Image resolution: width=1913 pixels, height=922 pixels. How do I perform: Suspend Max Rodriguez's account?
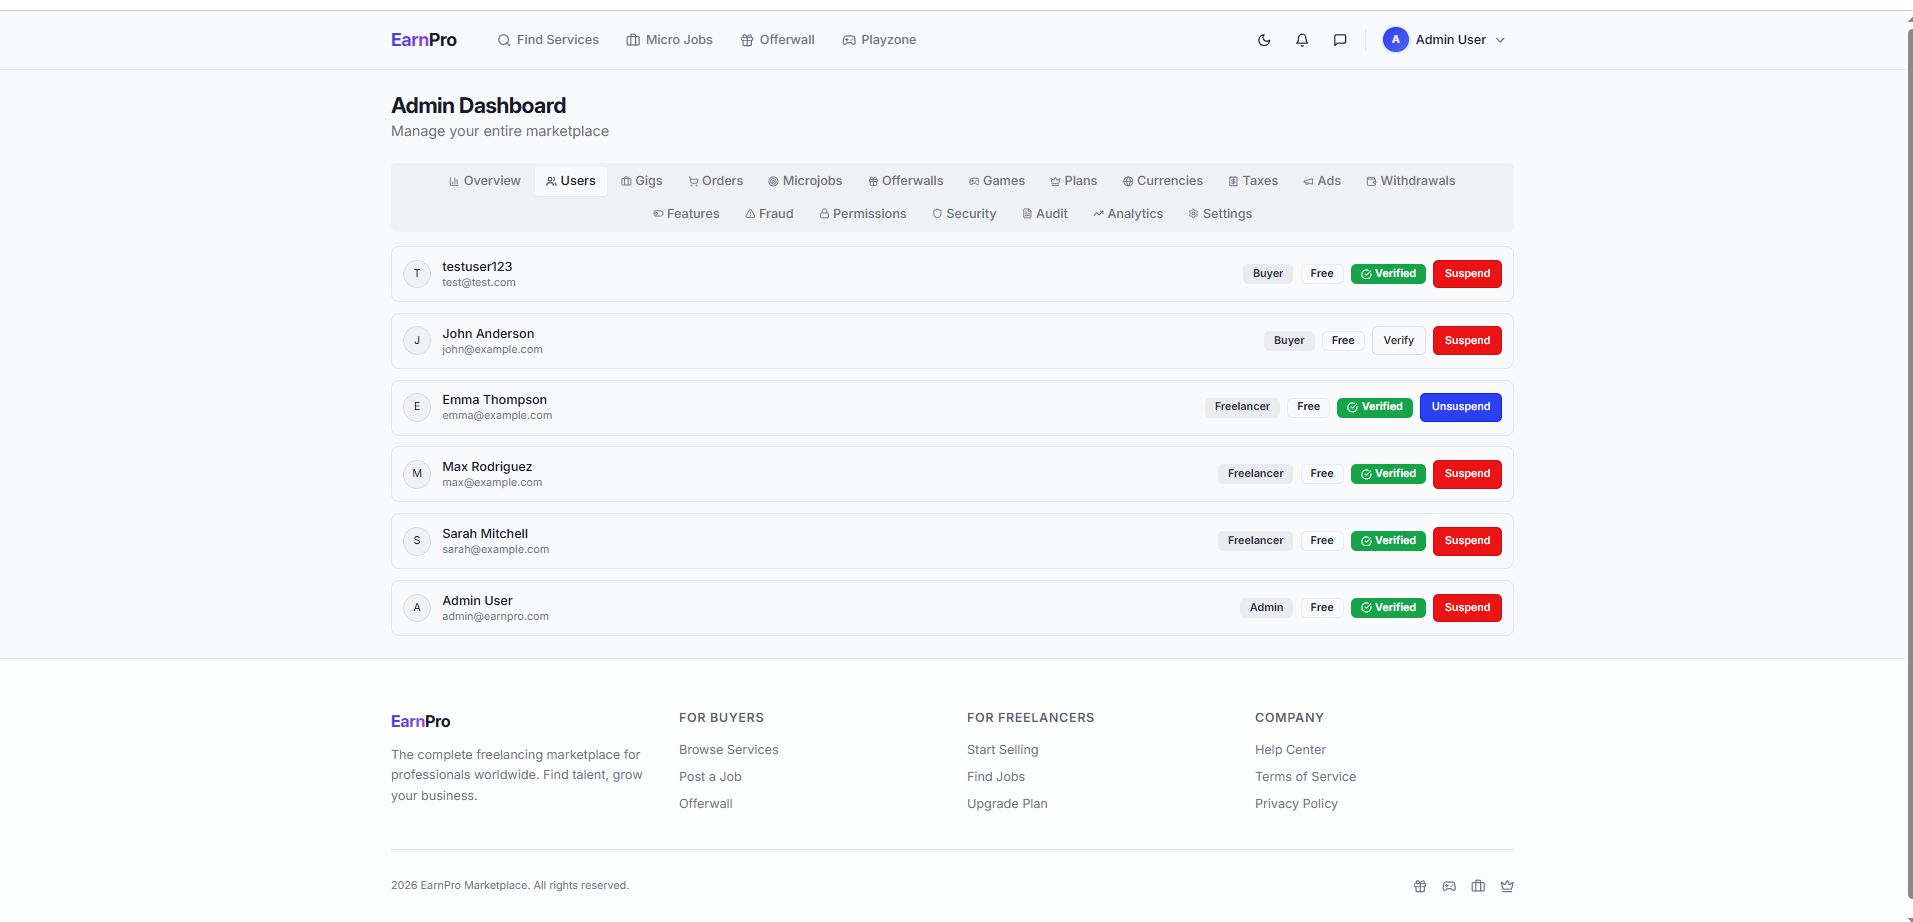click(1466, 474)
